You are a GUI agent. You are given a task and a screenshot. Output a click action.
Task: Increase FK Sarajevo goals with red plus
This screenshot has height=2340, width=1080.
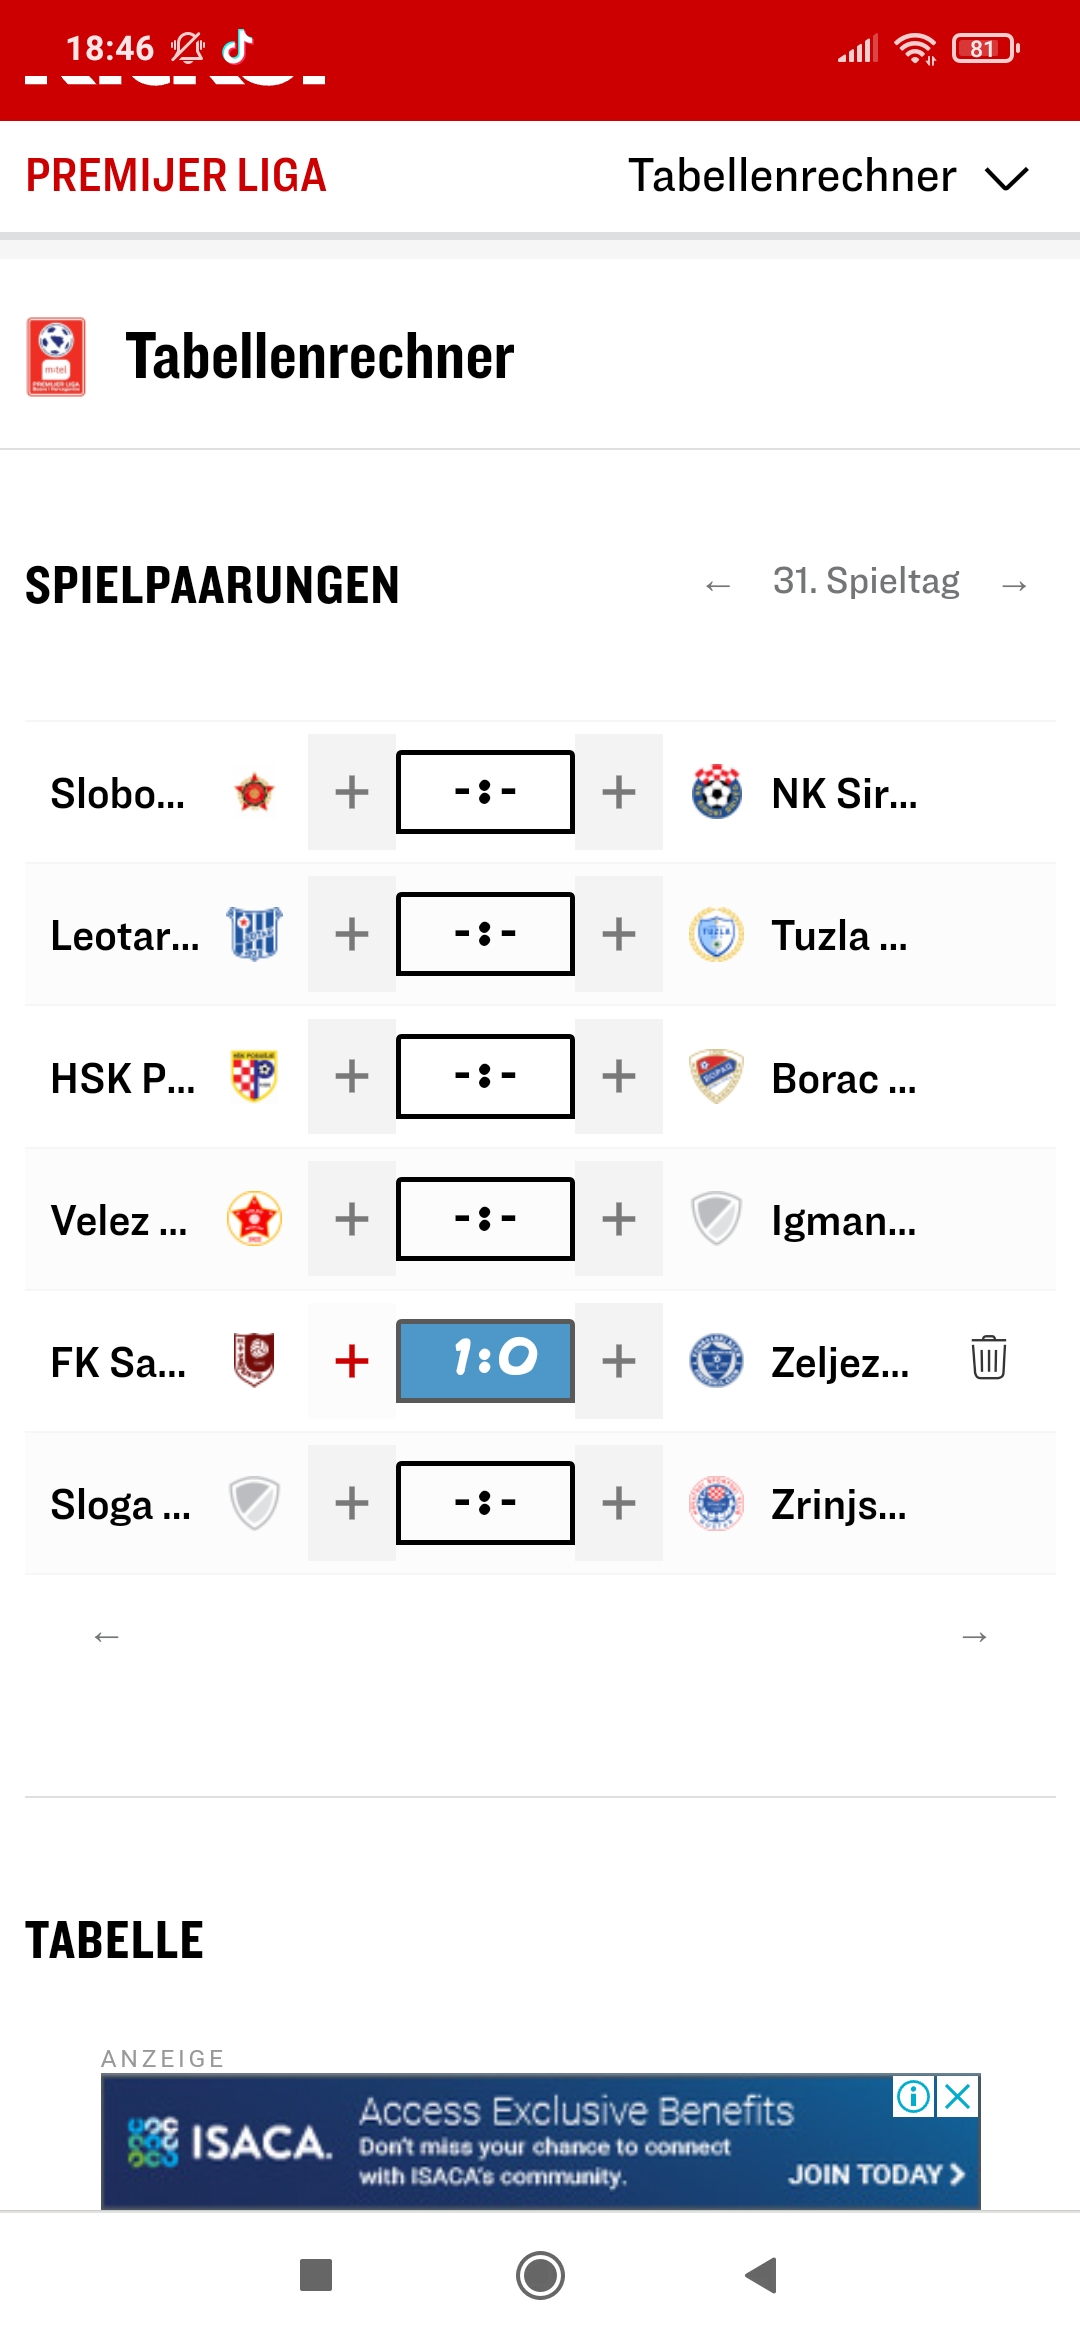tap(352, 1361)
